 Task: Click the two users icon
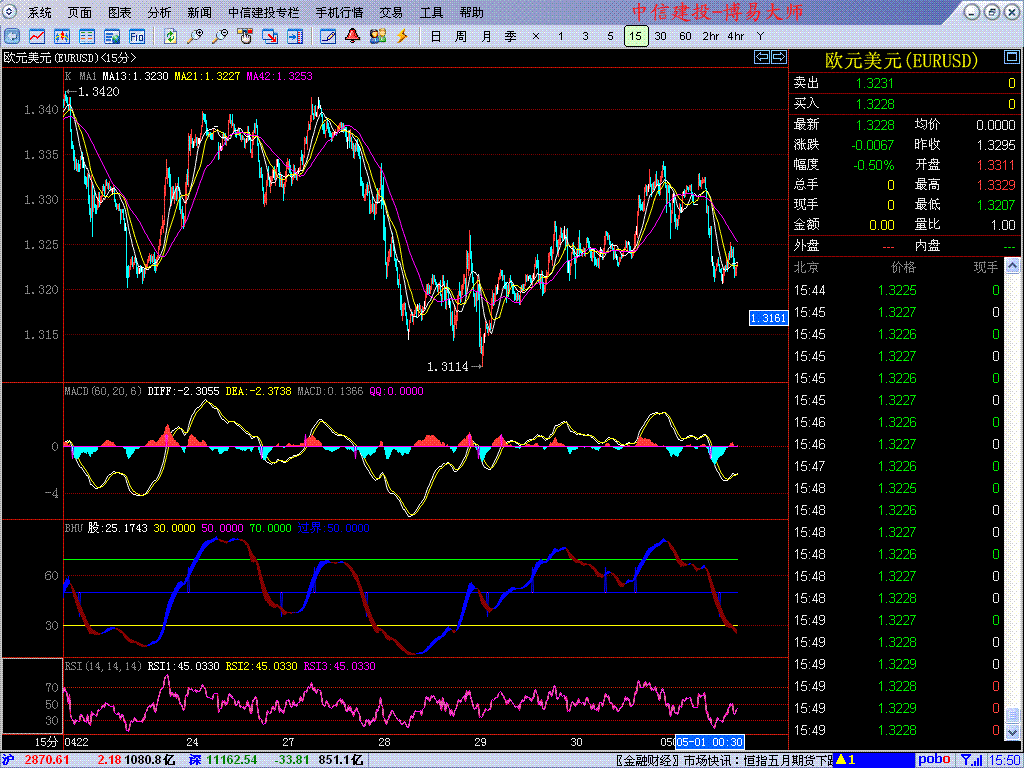377,36
